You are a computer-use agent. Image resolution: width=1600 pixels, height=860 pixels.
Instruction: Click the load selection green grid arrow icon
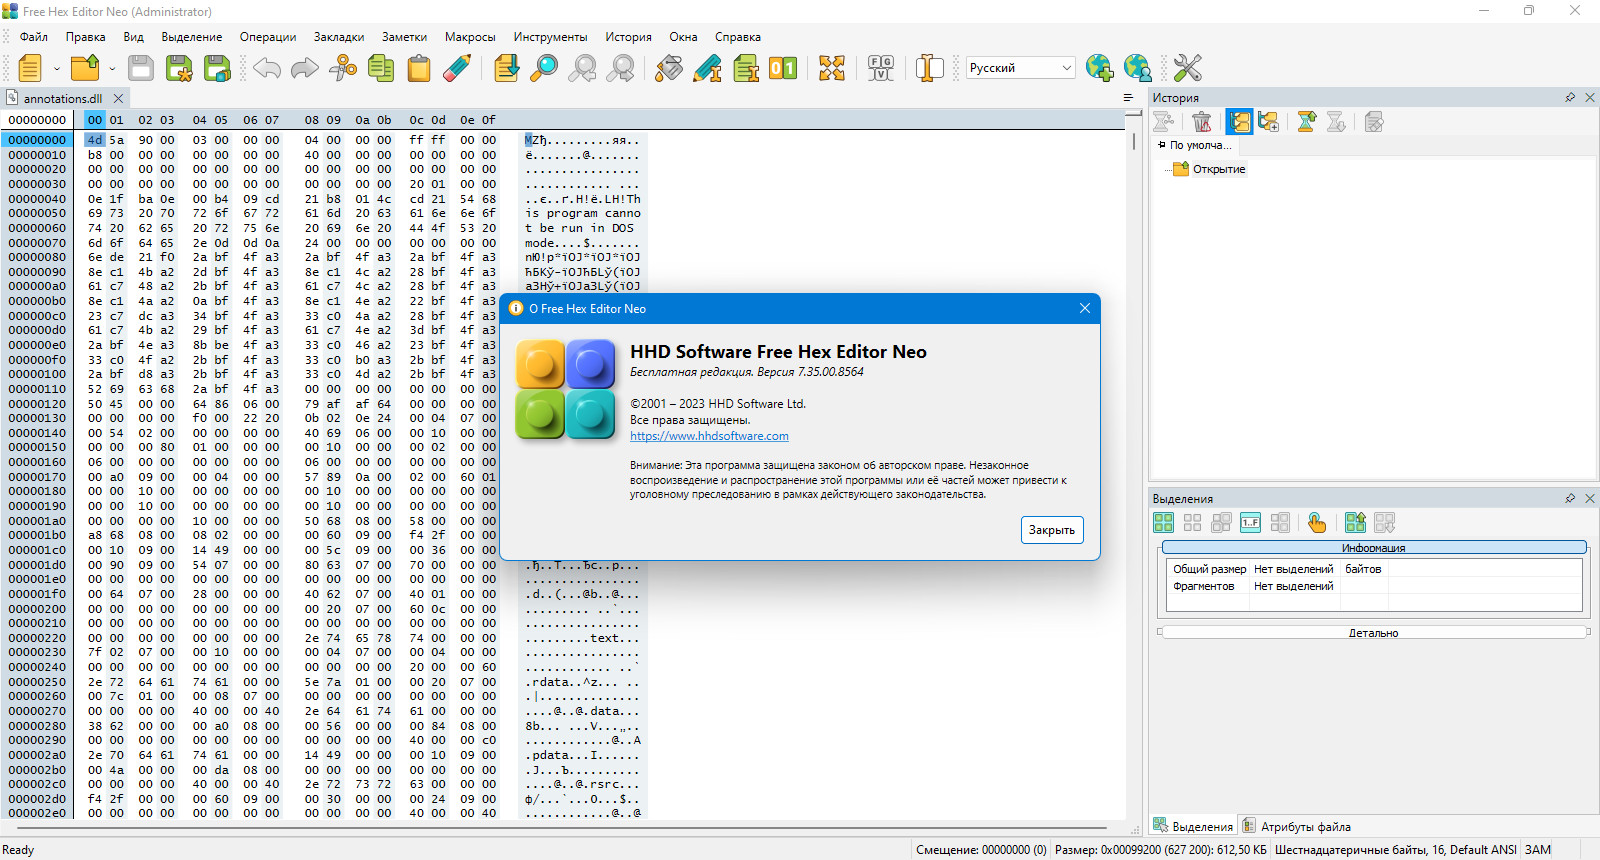click(x=1355, y=522)
